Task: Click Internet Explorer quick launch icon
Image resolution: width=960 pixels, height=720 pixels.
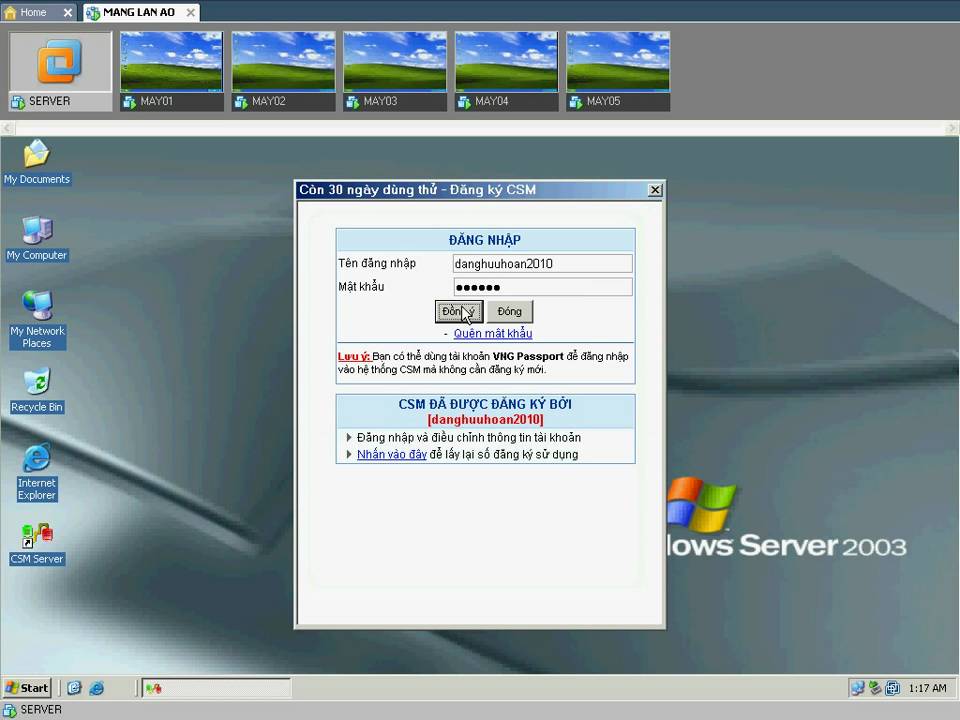Action: click(97, 688)
